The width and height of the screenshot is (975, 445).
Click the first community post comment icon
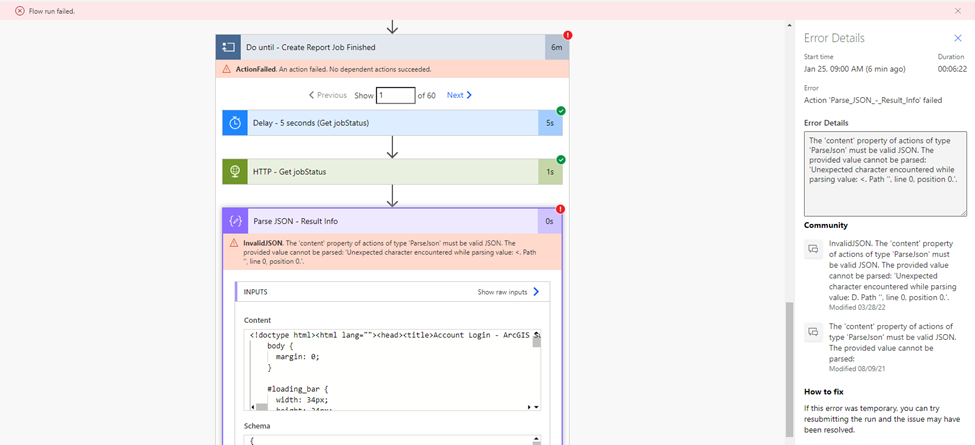click(x=813, y=247)
